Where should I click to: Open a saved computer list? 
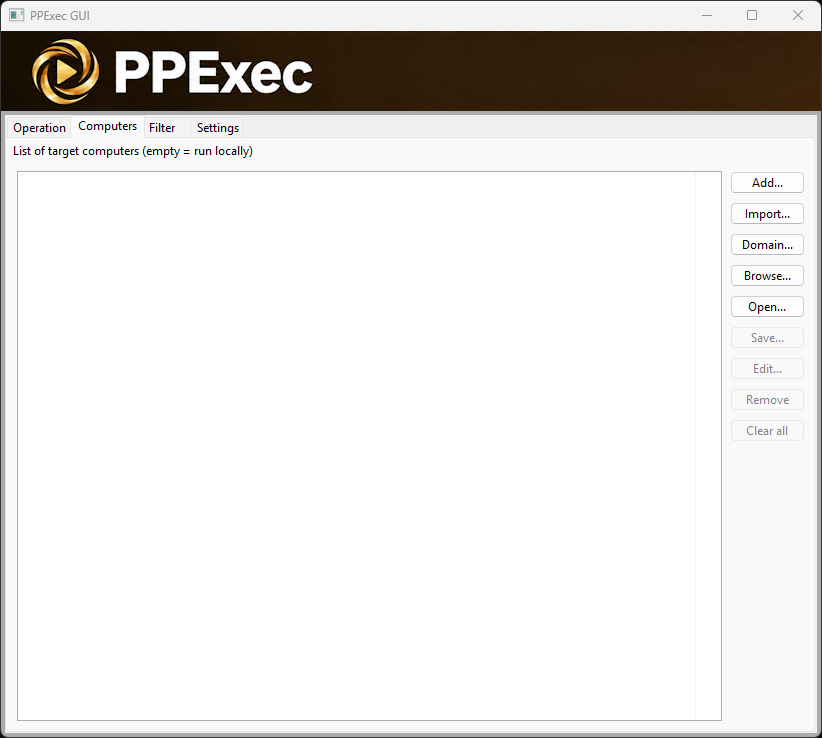[767, 307]
